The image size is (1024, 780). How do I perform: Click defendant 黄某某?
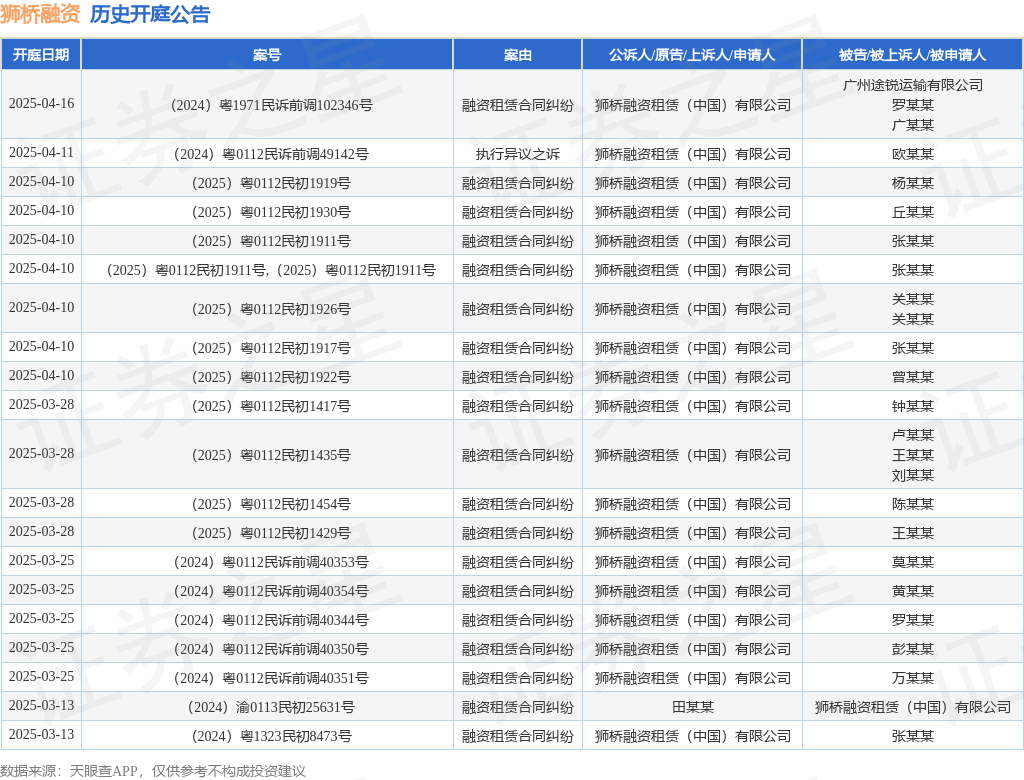(x=913, y=591)
